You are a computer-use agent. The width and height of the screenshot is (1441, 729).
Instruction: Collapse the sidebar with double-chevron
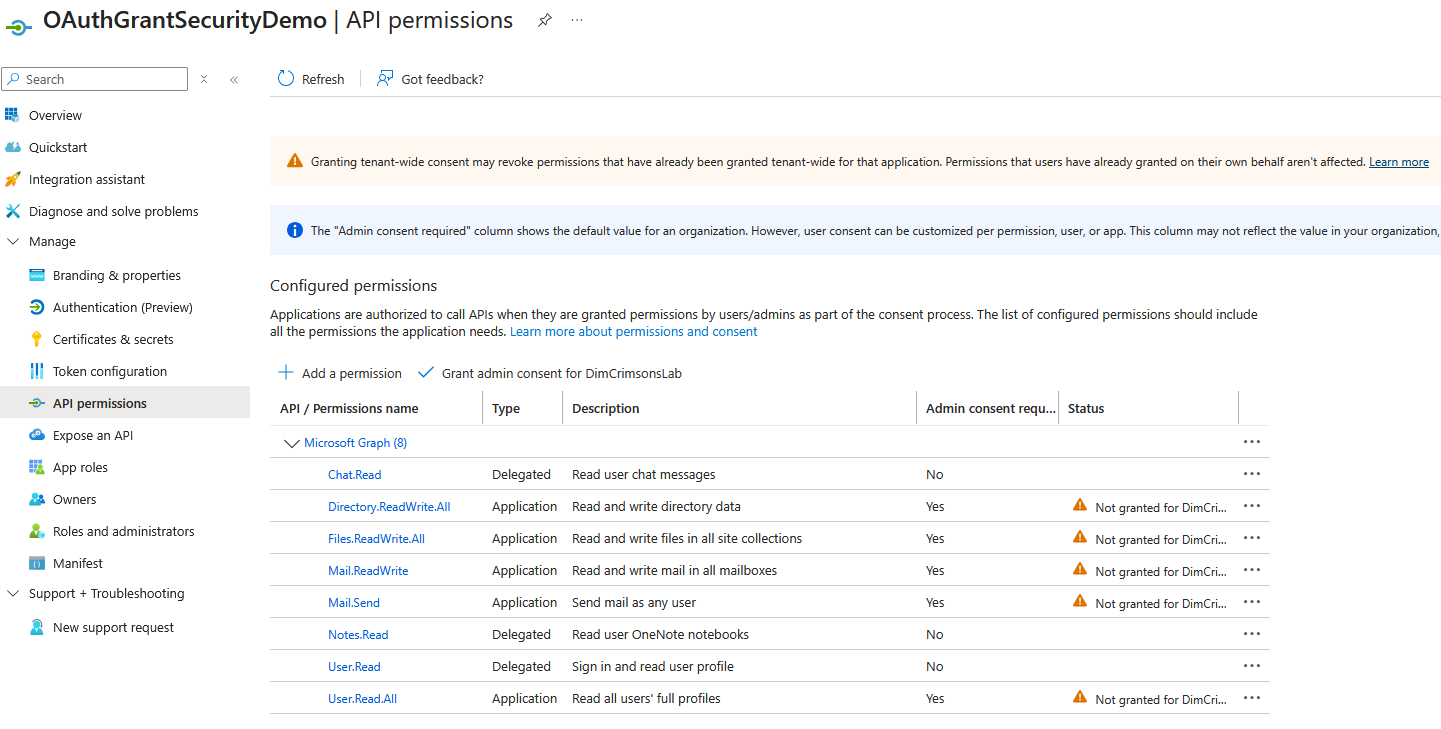(x=234, y=79)
